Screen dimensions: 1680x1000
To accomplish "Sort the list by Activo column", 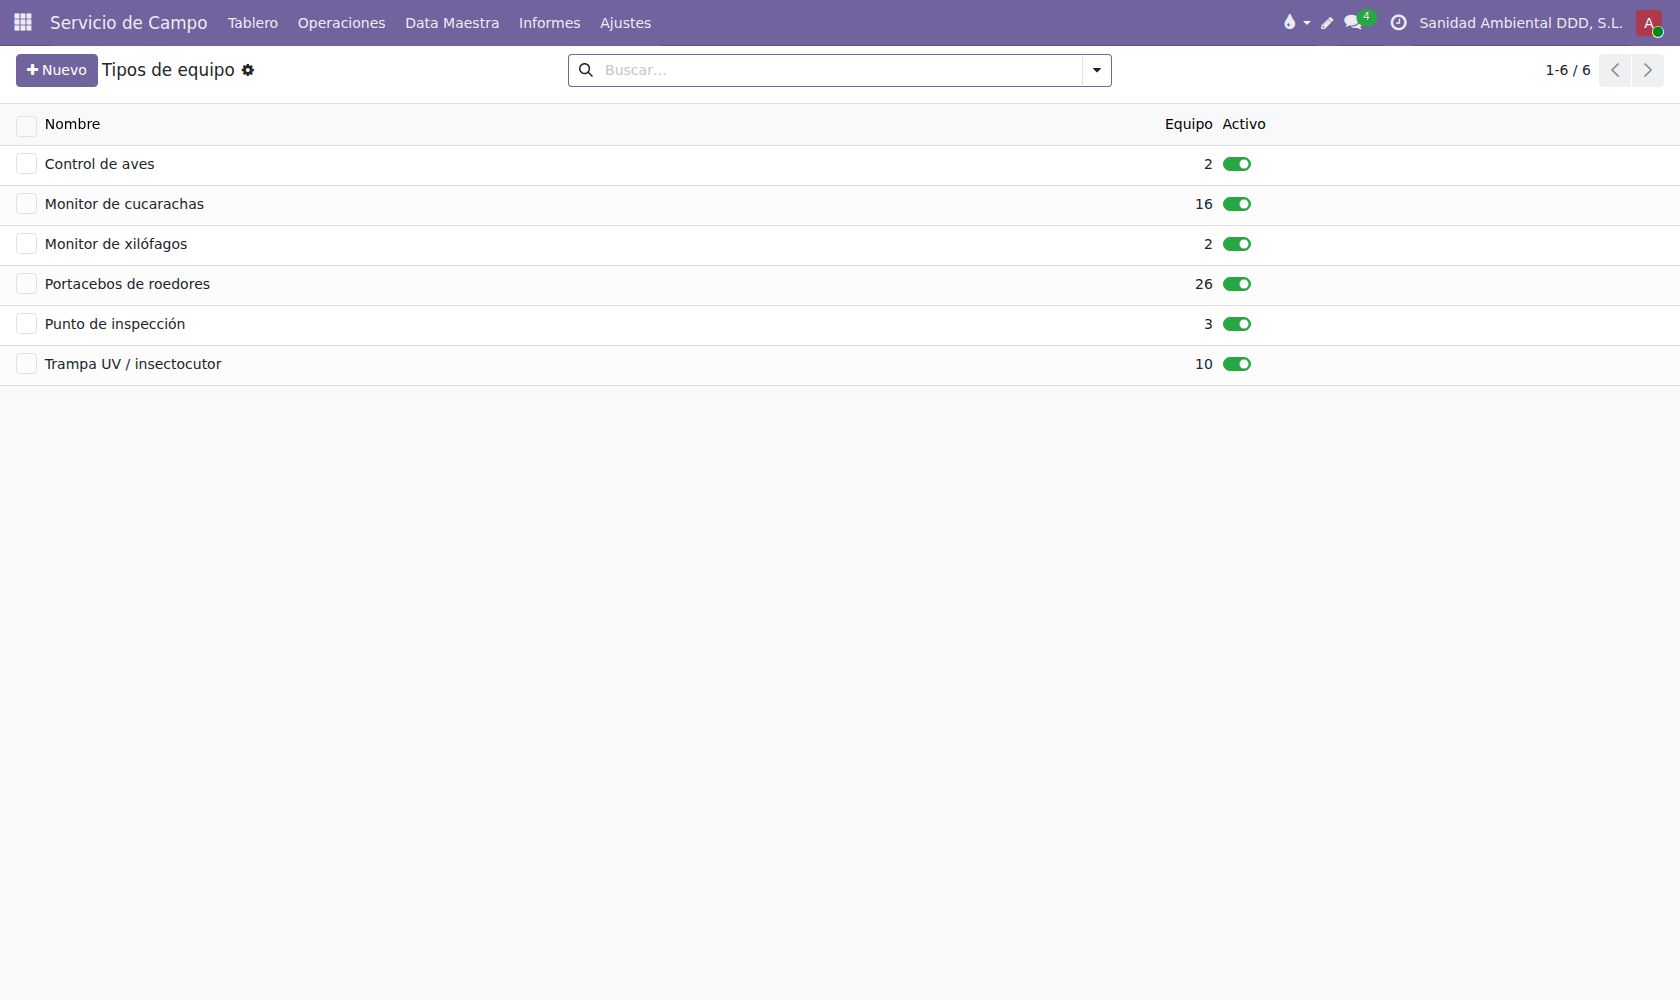I will [1244, 124].
